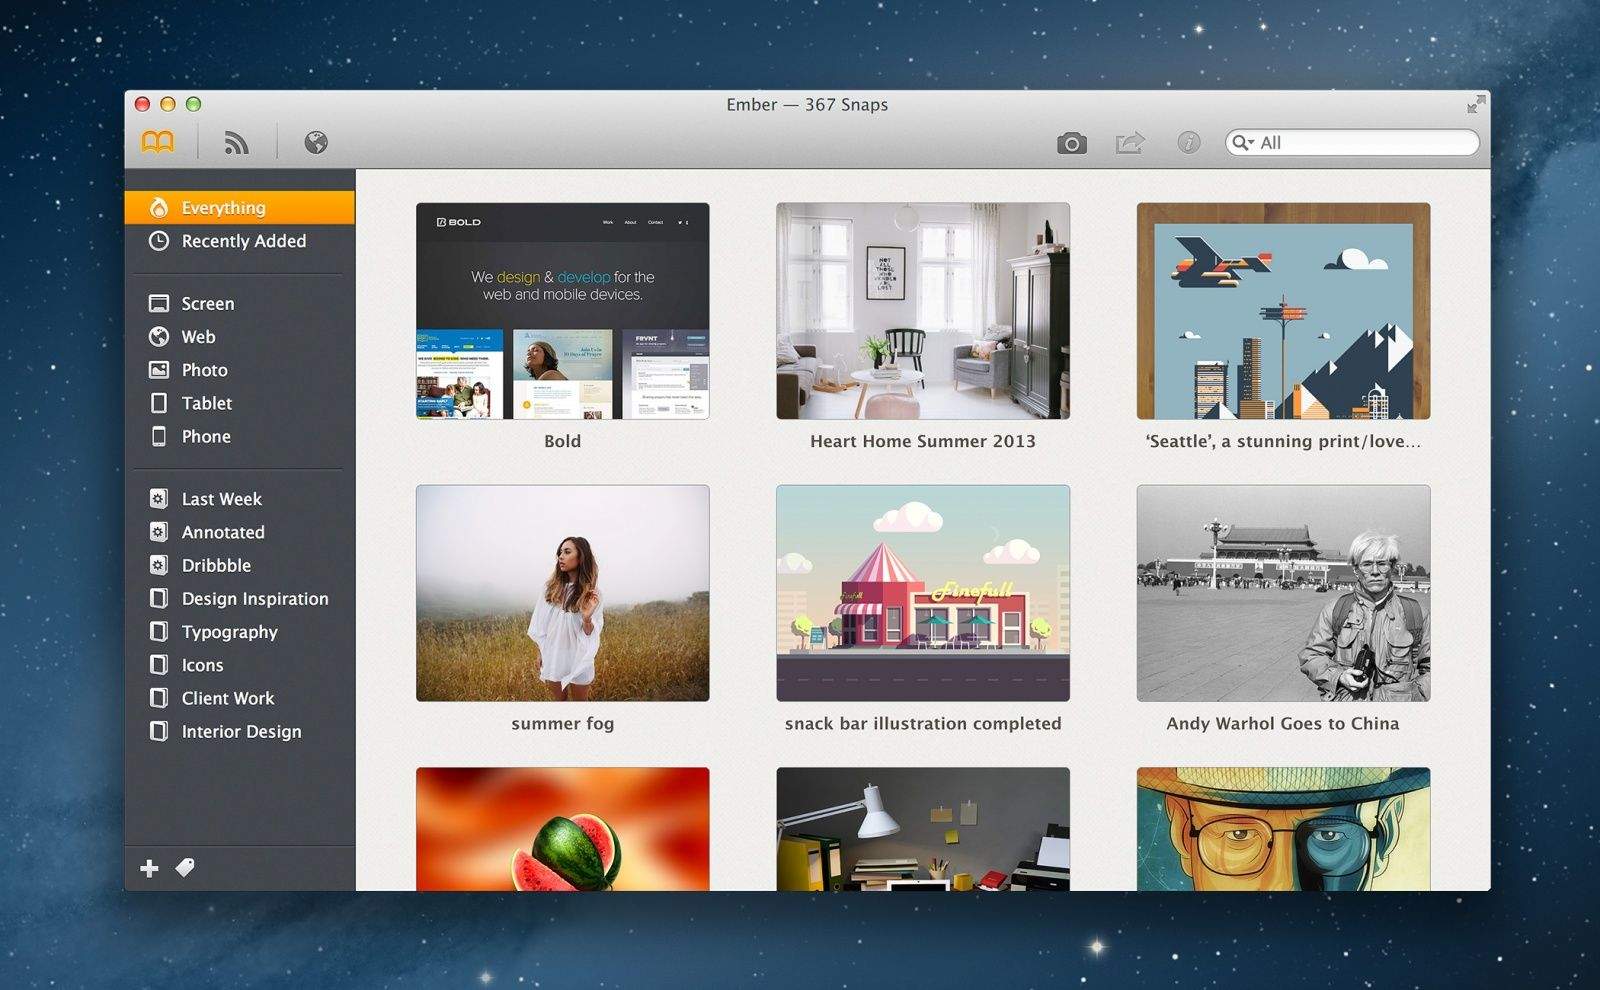Open Recently Added list
The image size is (1600, 990).
click(x=243, y=241)
